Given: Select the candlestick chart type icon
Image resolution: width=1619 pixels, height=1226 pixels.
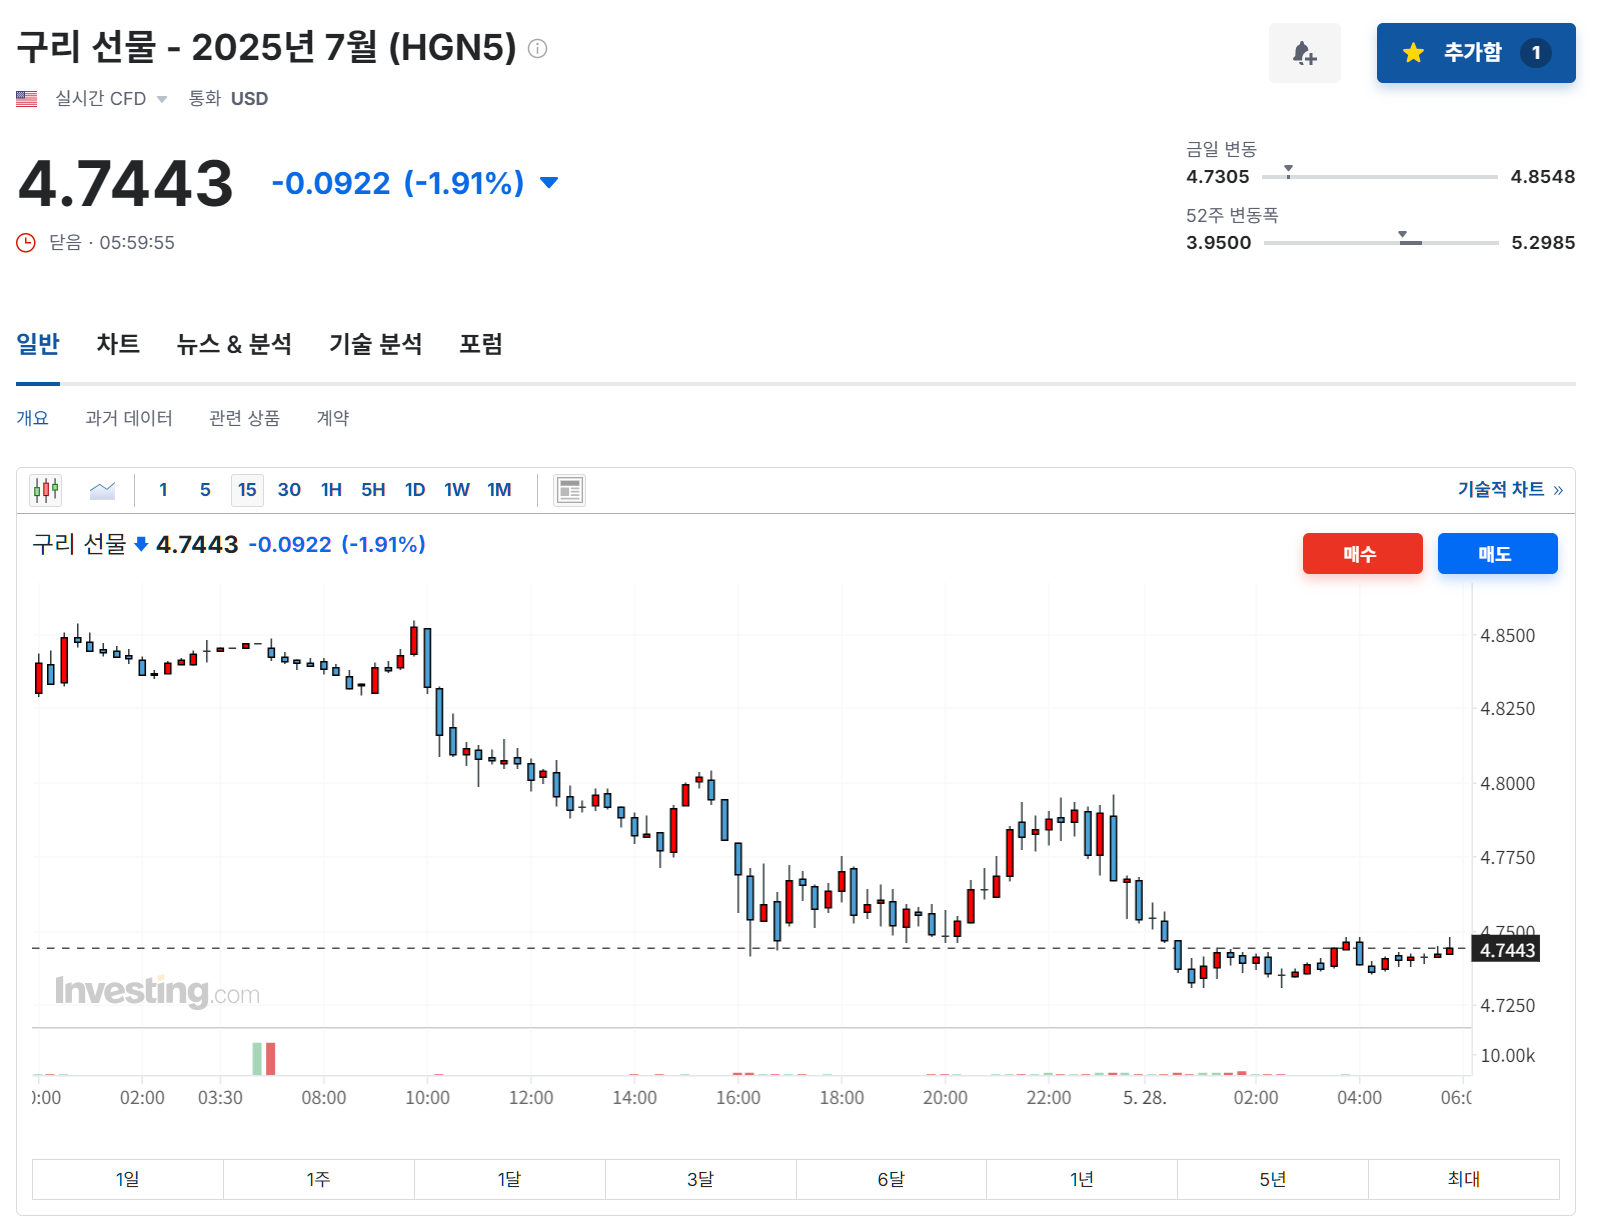Looking at the screenshot, I should pyautogui.click(x=46, y=490).
